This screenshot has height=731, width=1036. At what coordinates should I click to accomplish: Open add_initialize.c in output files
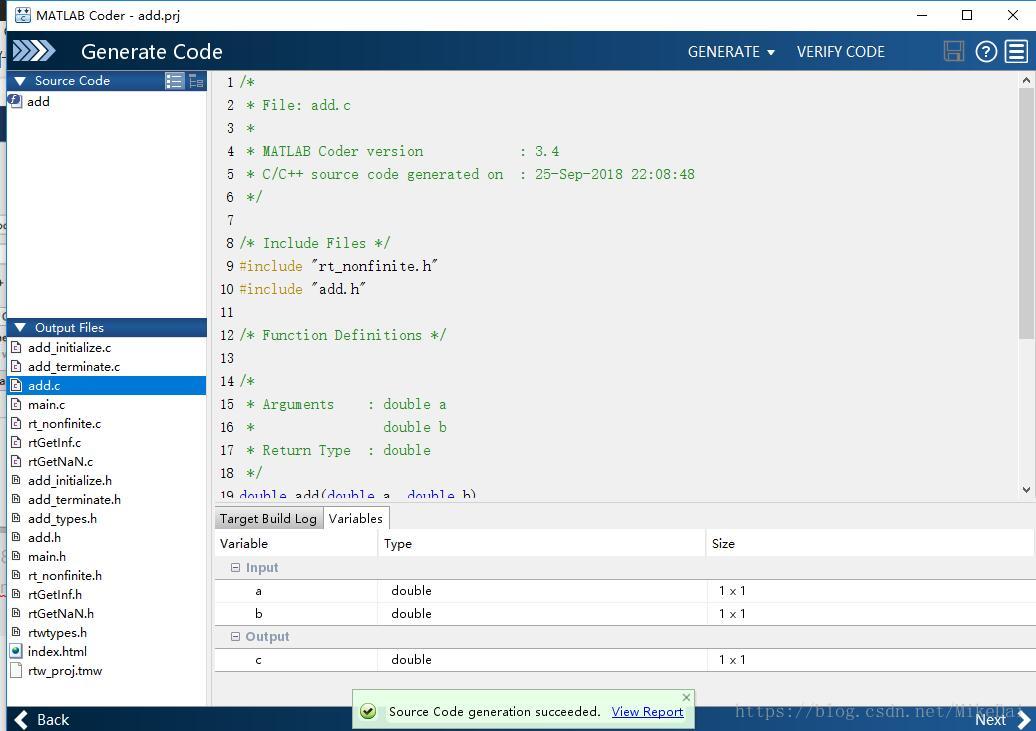(69, 347)
